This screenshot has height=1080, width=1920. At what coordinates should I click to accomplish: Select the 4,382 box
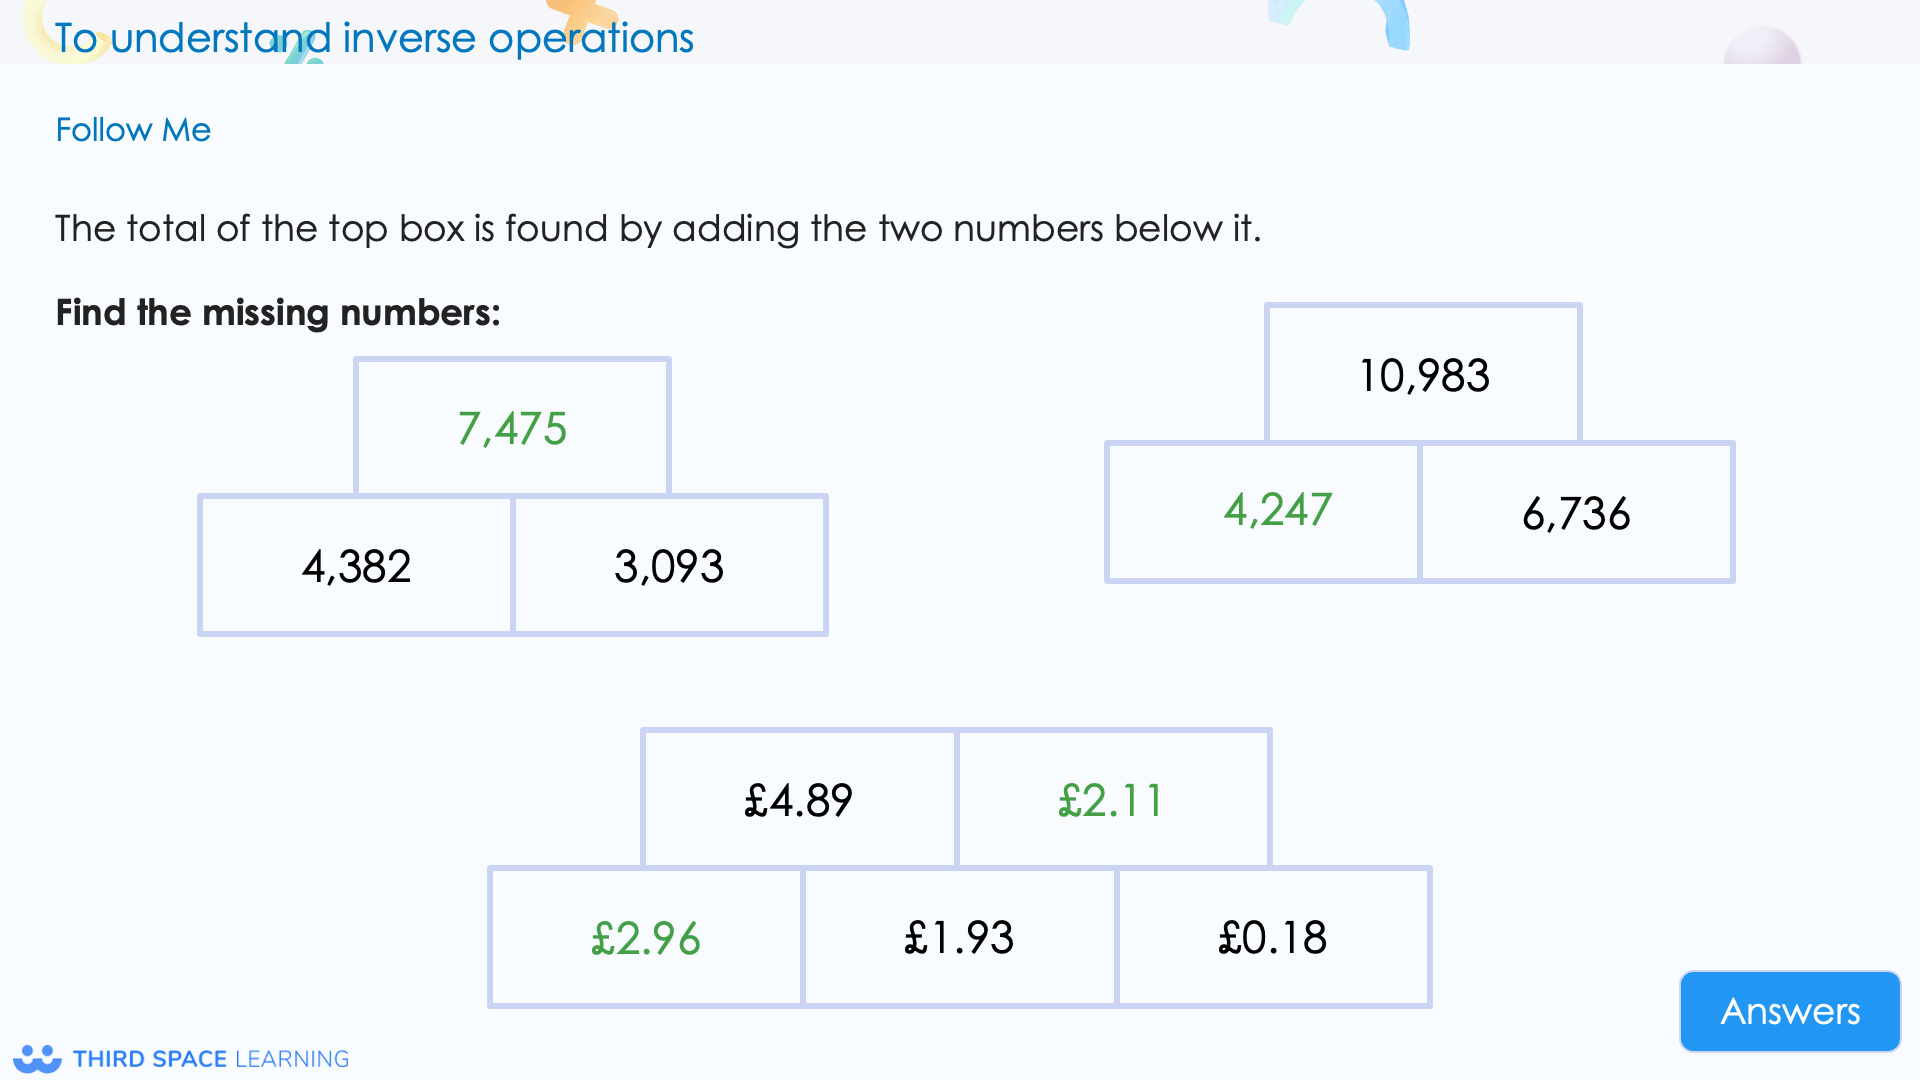click(x=356, y=565)
